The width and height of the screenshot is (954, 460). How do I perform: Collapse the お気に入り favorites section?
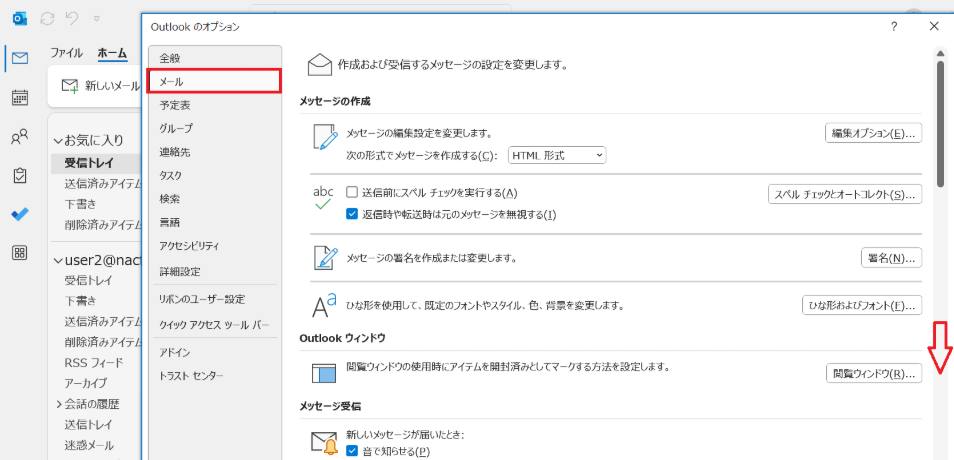(x=58, y=141)
